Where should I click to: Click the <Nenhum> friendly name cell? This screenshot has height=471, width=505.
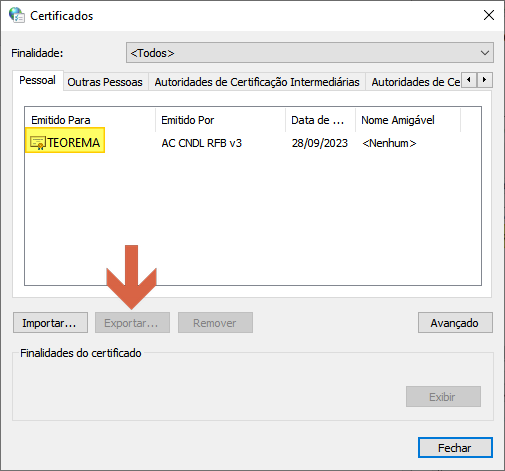389,143
